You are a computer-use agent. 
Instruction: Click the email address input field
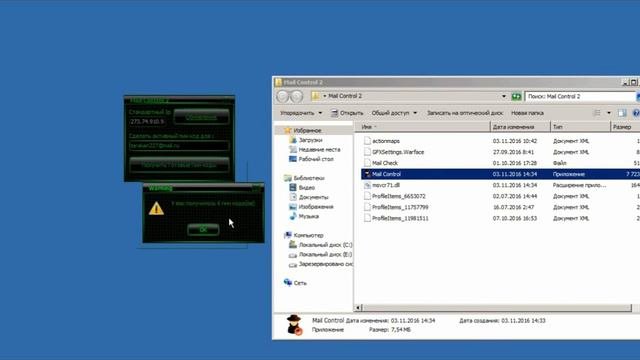(x=179, y=145)
